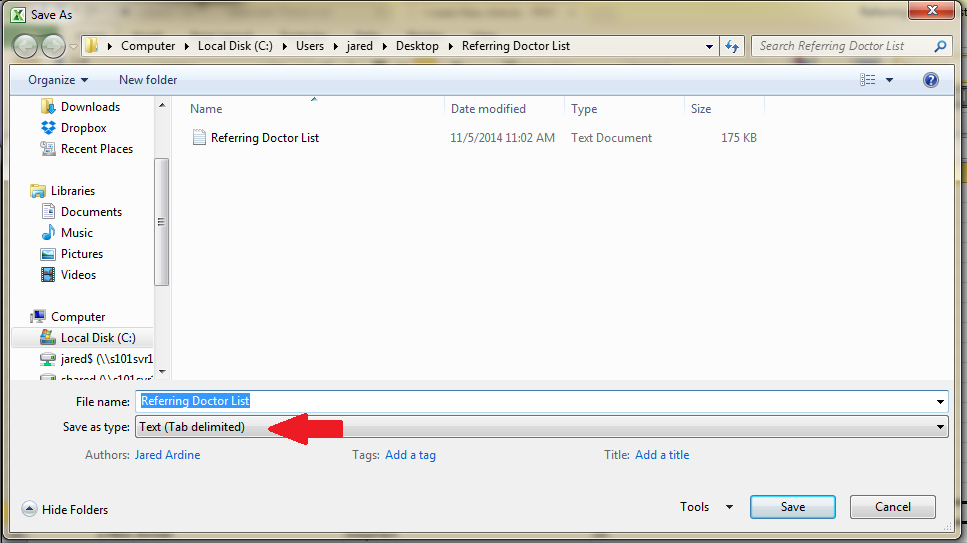Click the Add a tag link
967x543 pixels.
pos(410,455)
